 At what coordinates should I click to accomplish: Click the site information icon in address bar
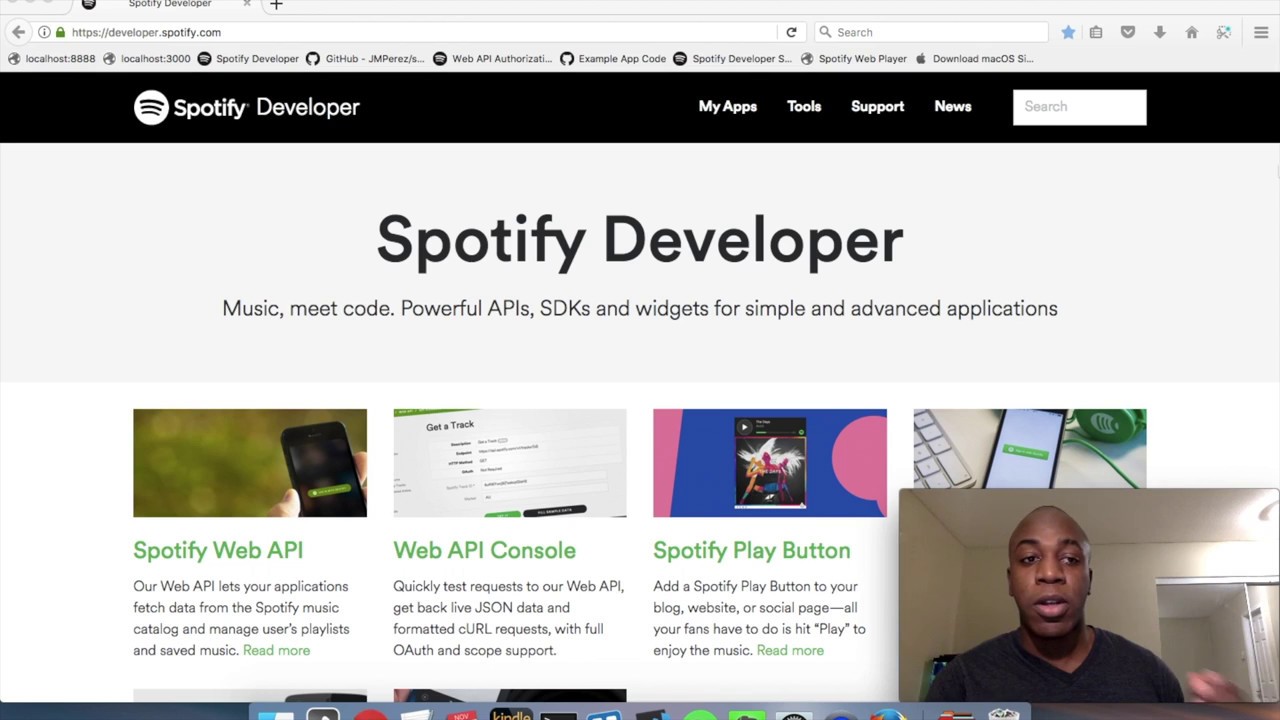pyautogui.click(x=44, y=32)
